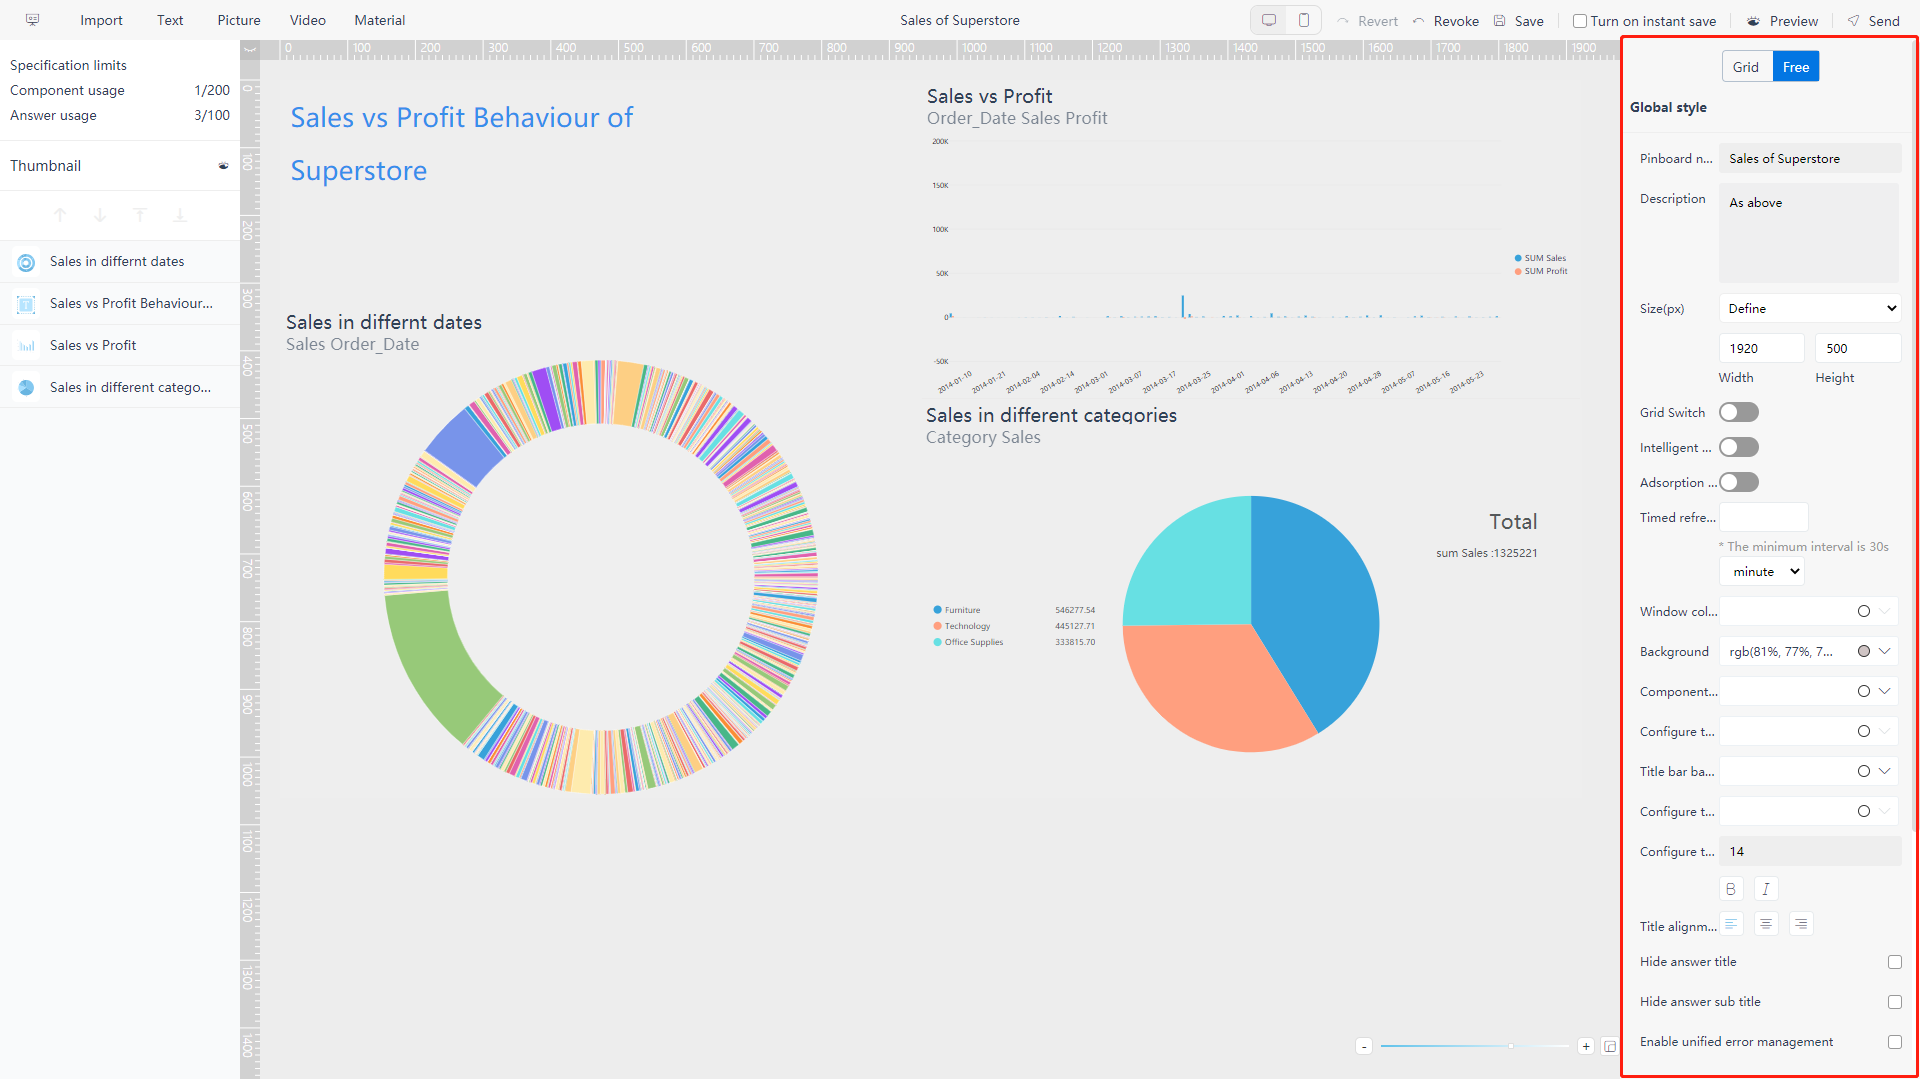This screenshot has height=1079, width=1920.
Task: Align title to the center
Action: click(1766, 925)
